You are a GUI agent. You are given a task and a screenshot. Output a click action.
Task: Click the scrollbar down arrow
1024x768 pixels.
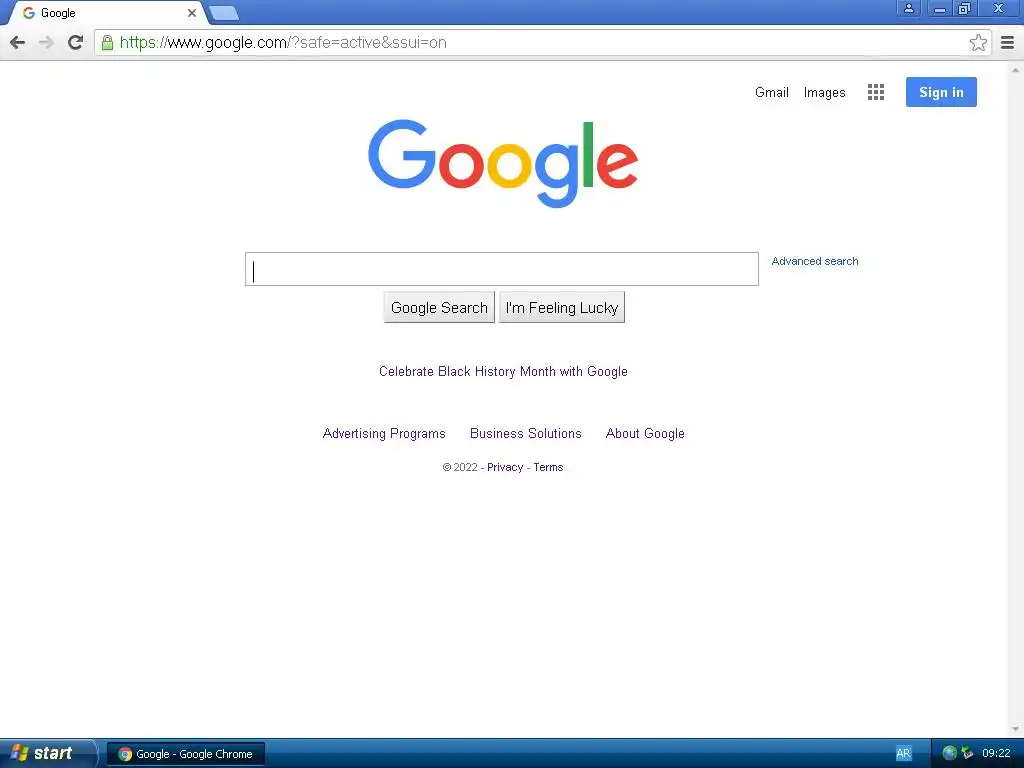coord(1015,729)
